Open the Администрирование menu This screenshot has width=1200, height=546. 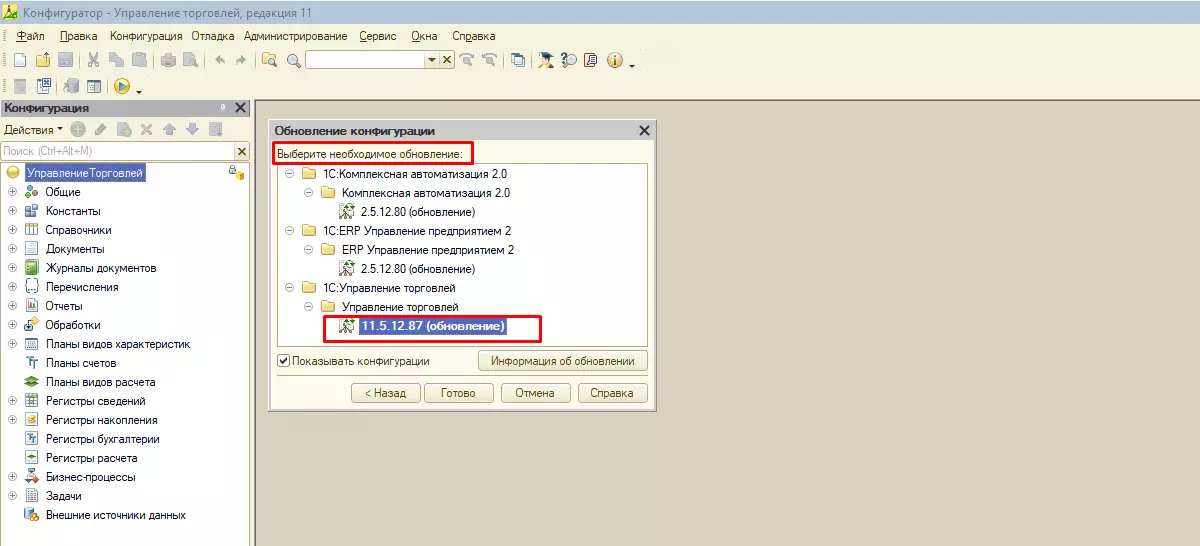[x=295, y=36]
